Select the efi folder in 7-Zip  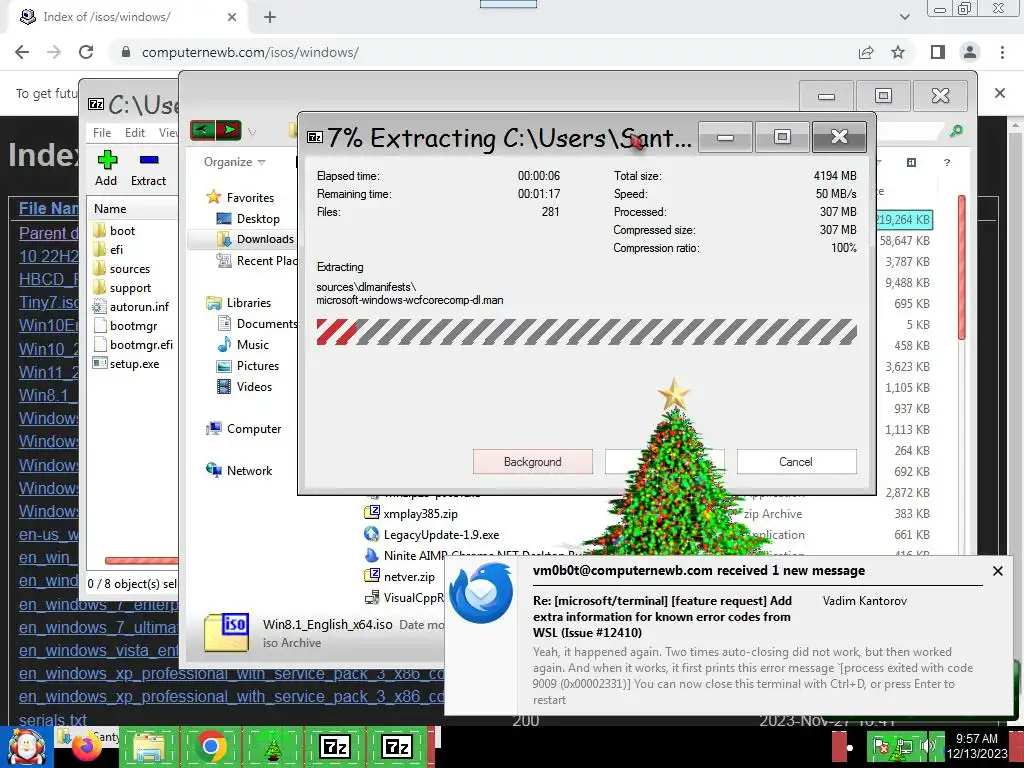coord(116,249)
